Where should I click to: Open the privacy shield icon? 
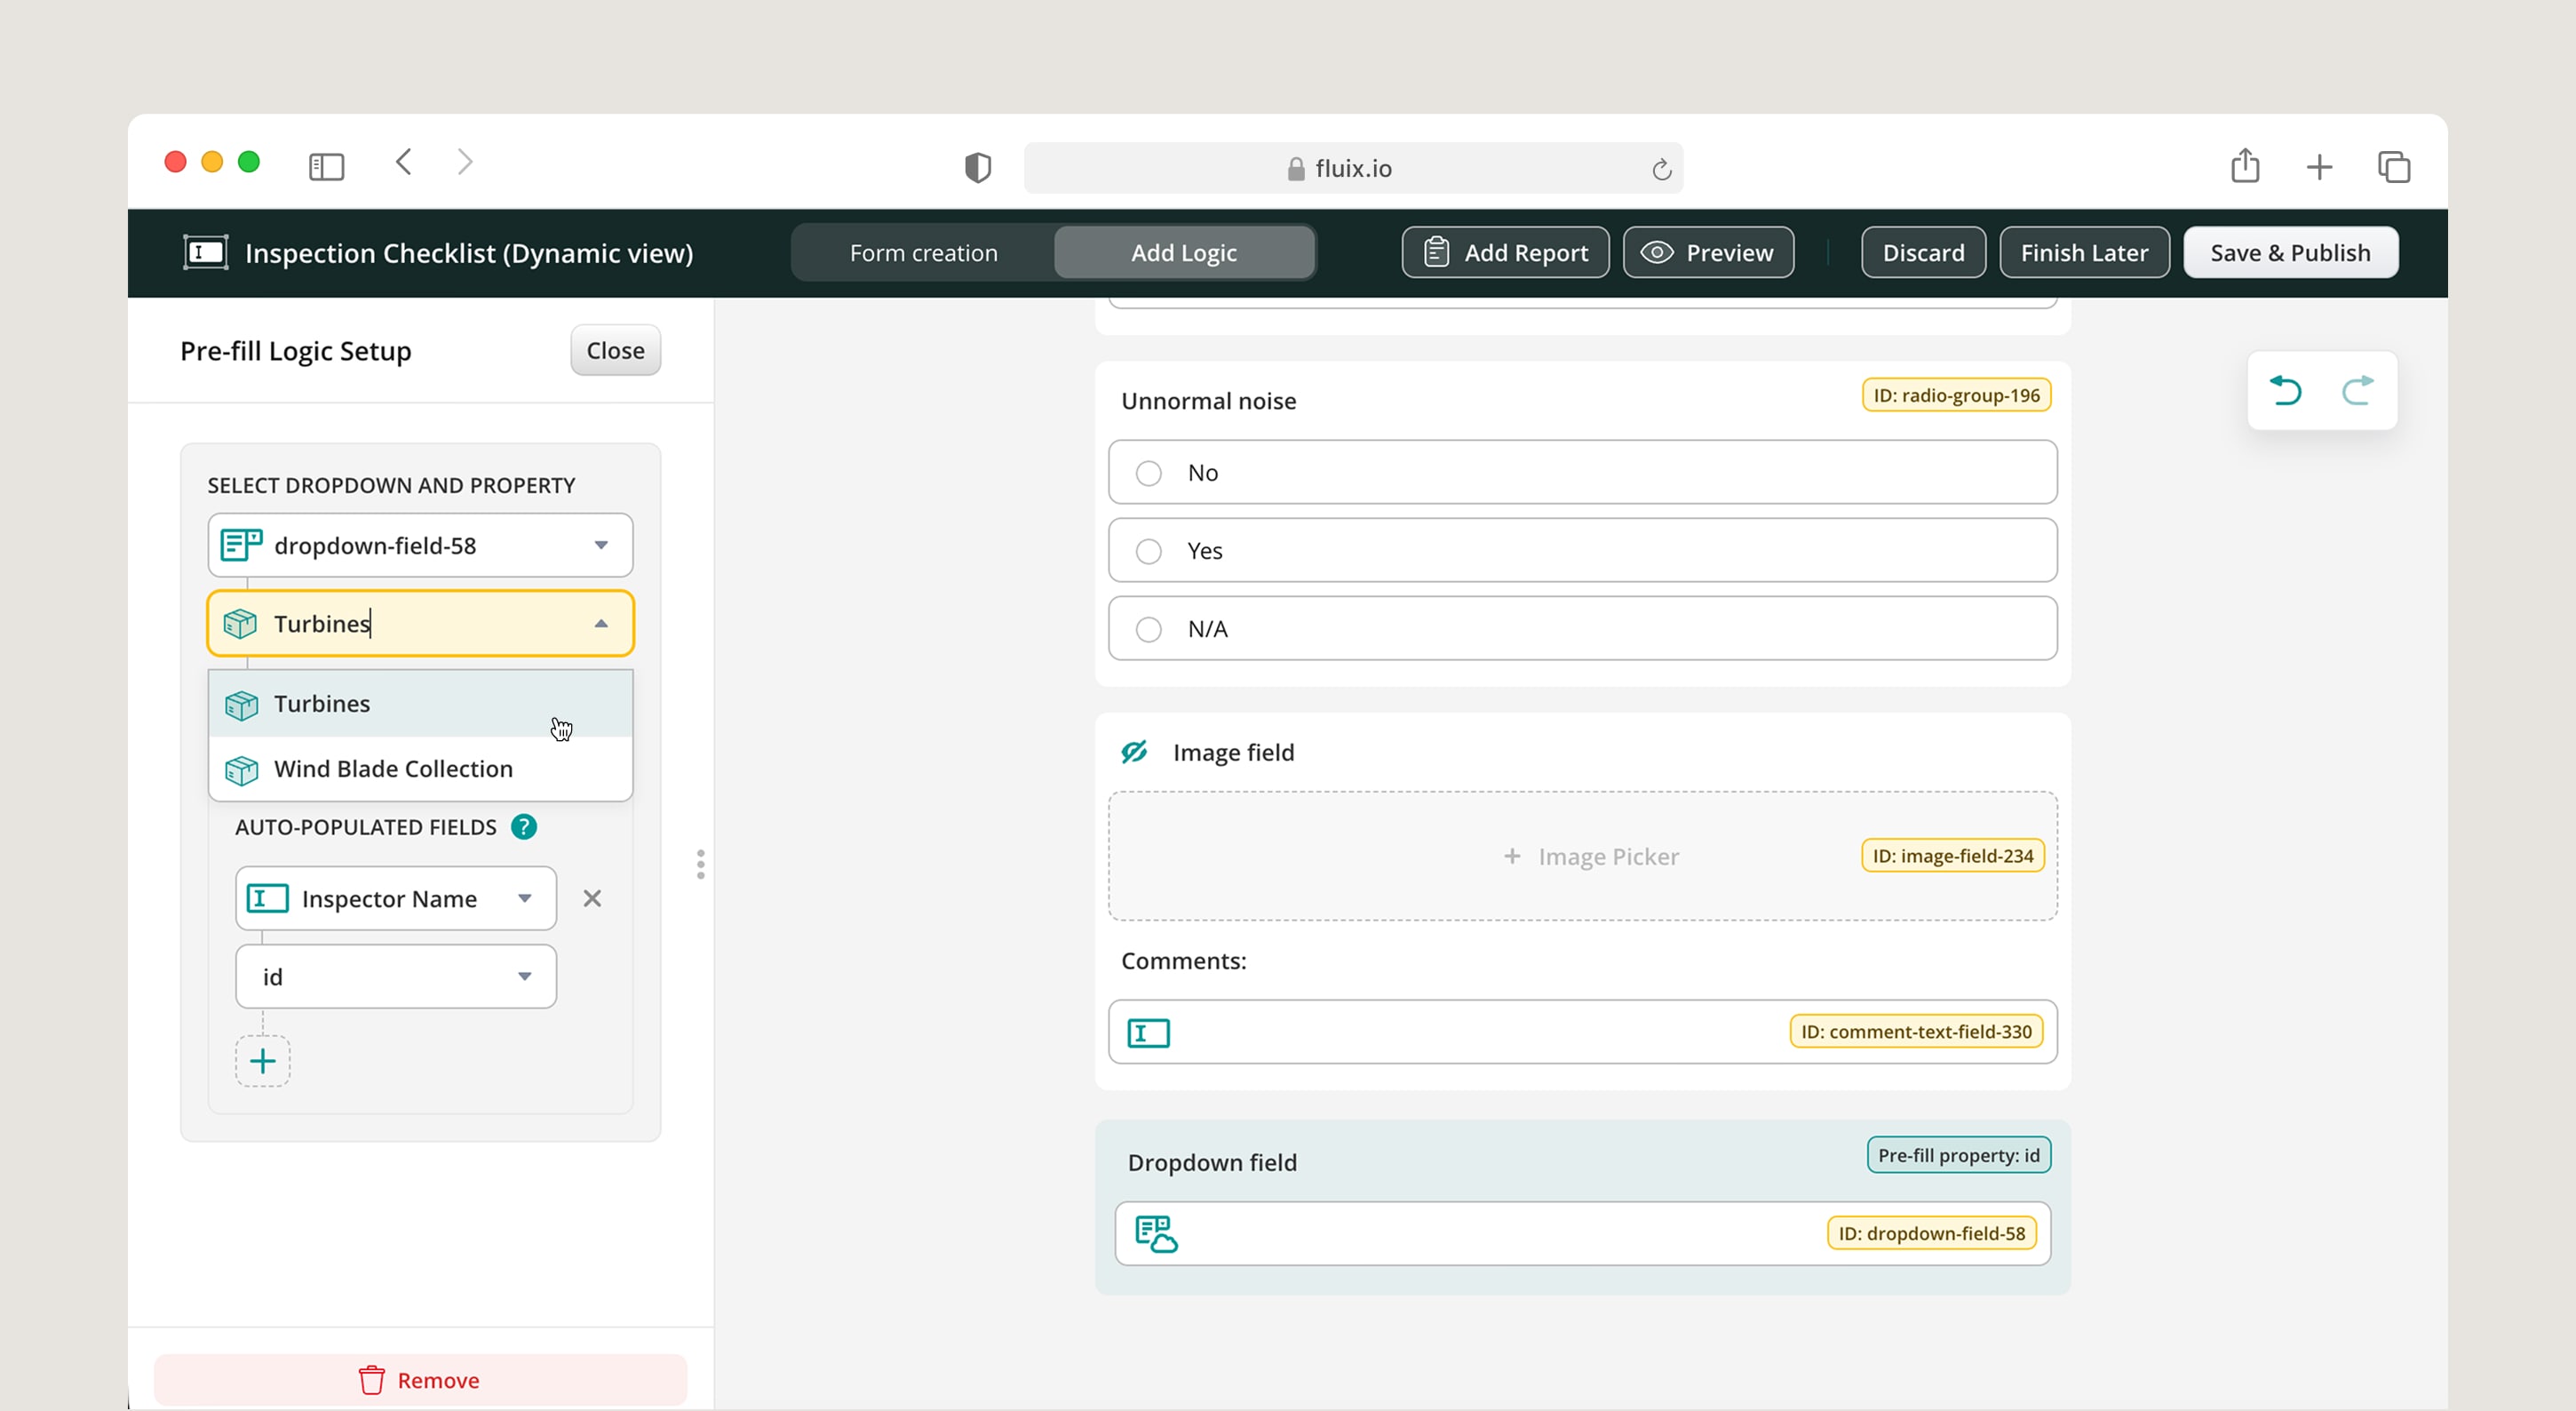point(977,167)
